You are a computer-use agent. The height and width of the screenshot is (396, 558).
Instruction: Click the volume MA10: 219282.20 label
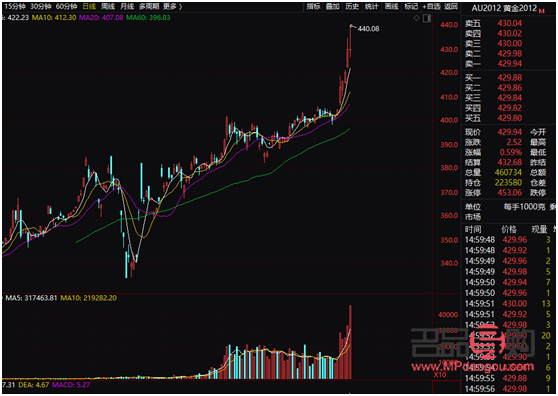point(88,298)
